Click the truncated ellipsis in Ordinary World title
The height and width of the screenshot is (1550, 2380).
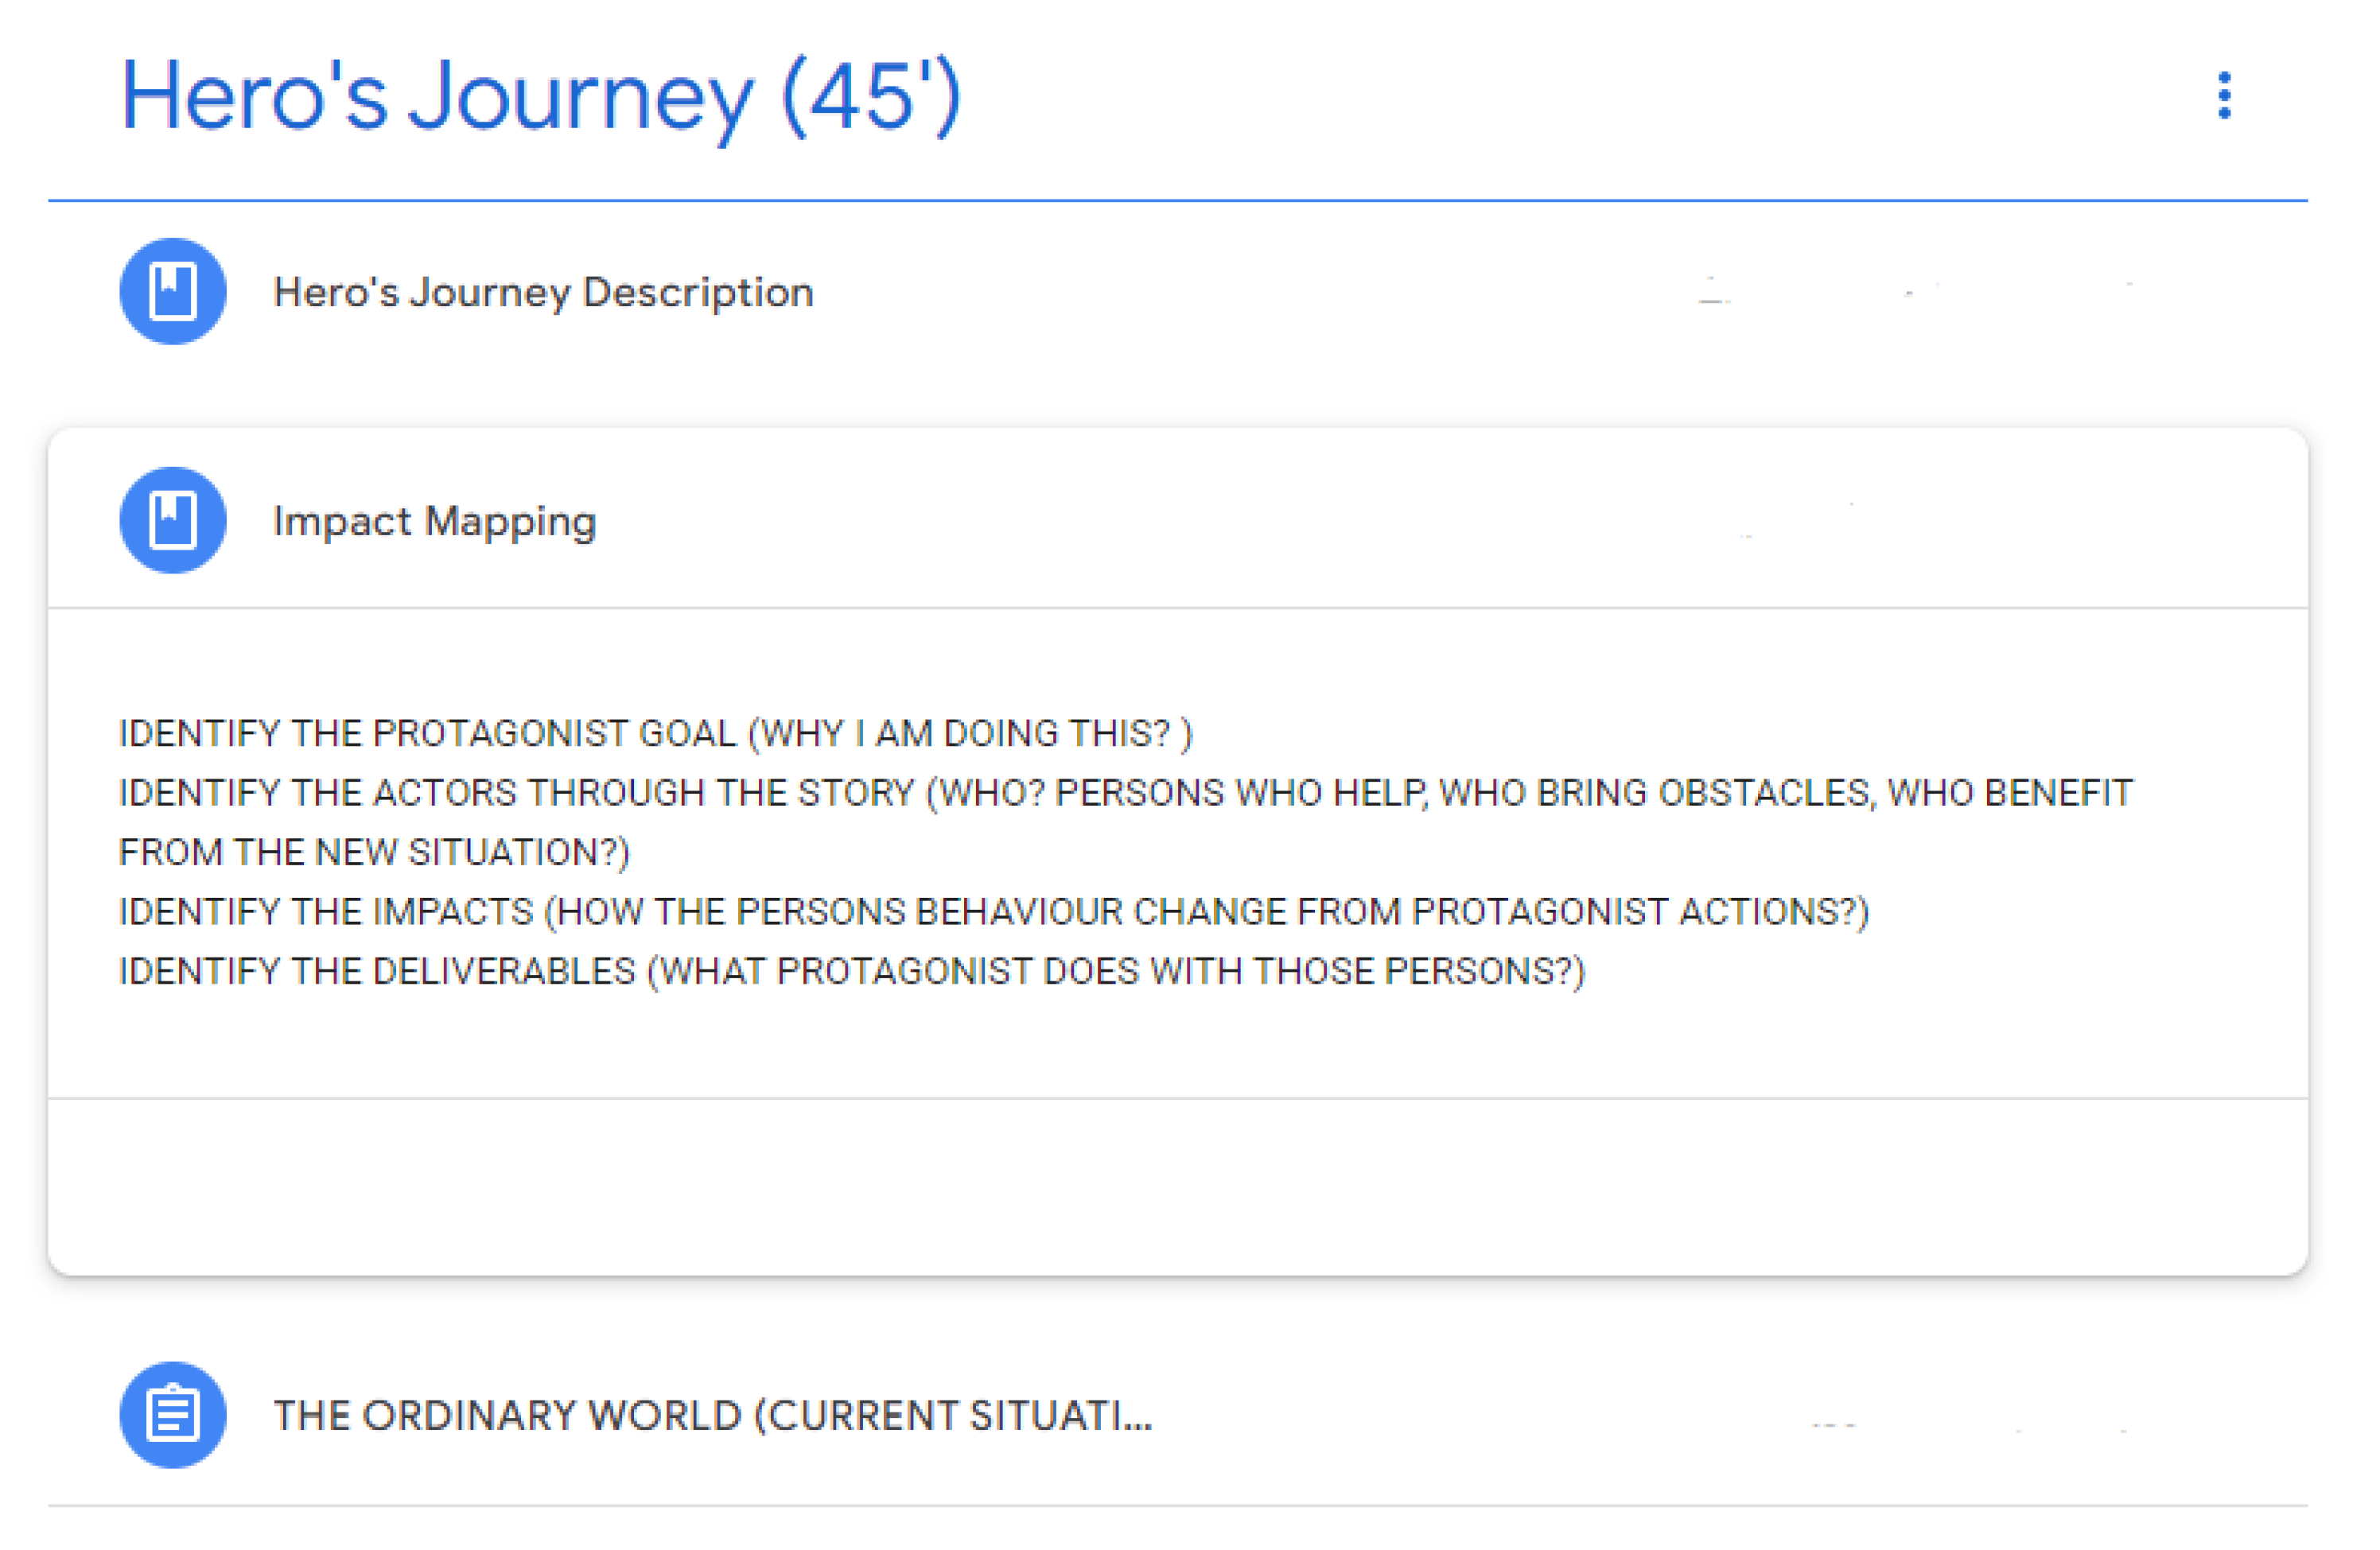click(1138, 1417)
